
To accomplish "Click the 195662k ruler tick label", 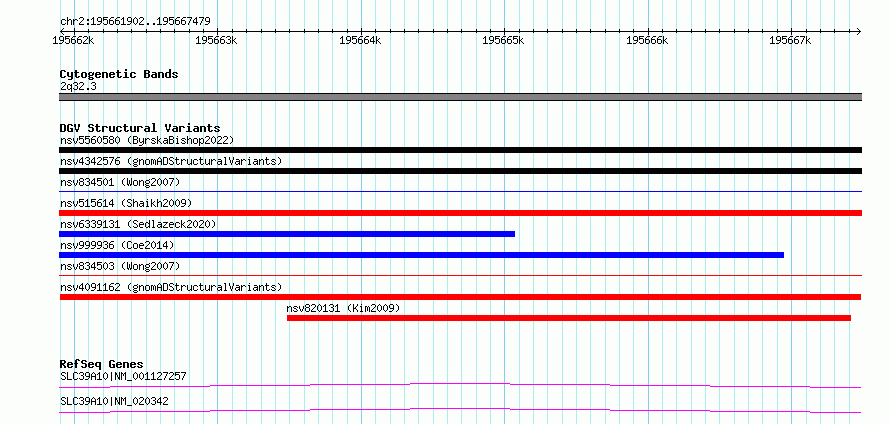I will tap(73, 40).
